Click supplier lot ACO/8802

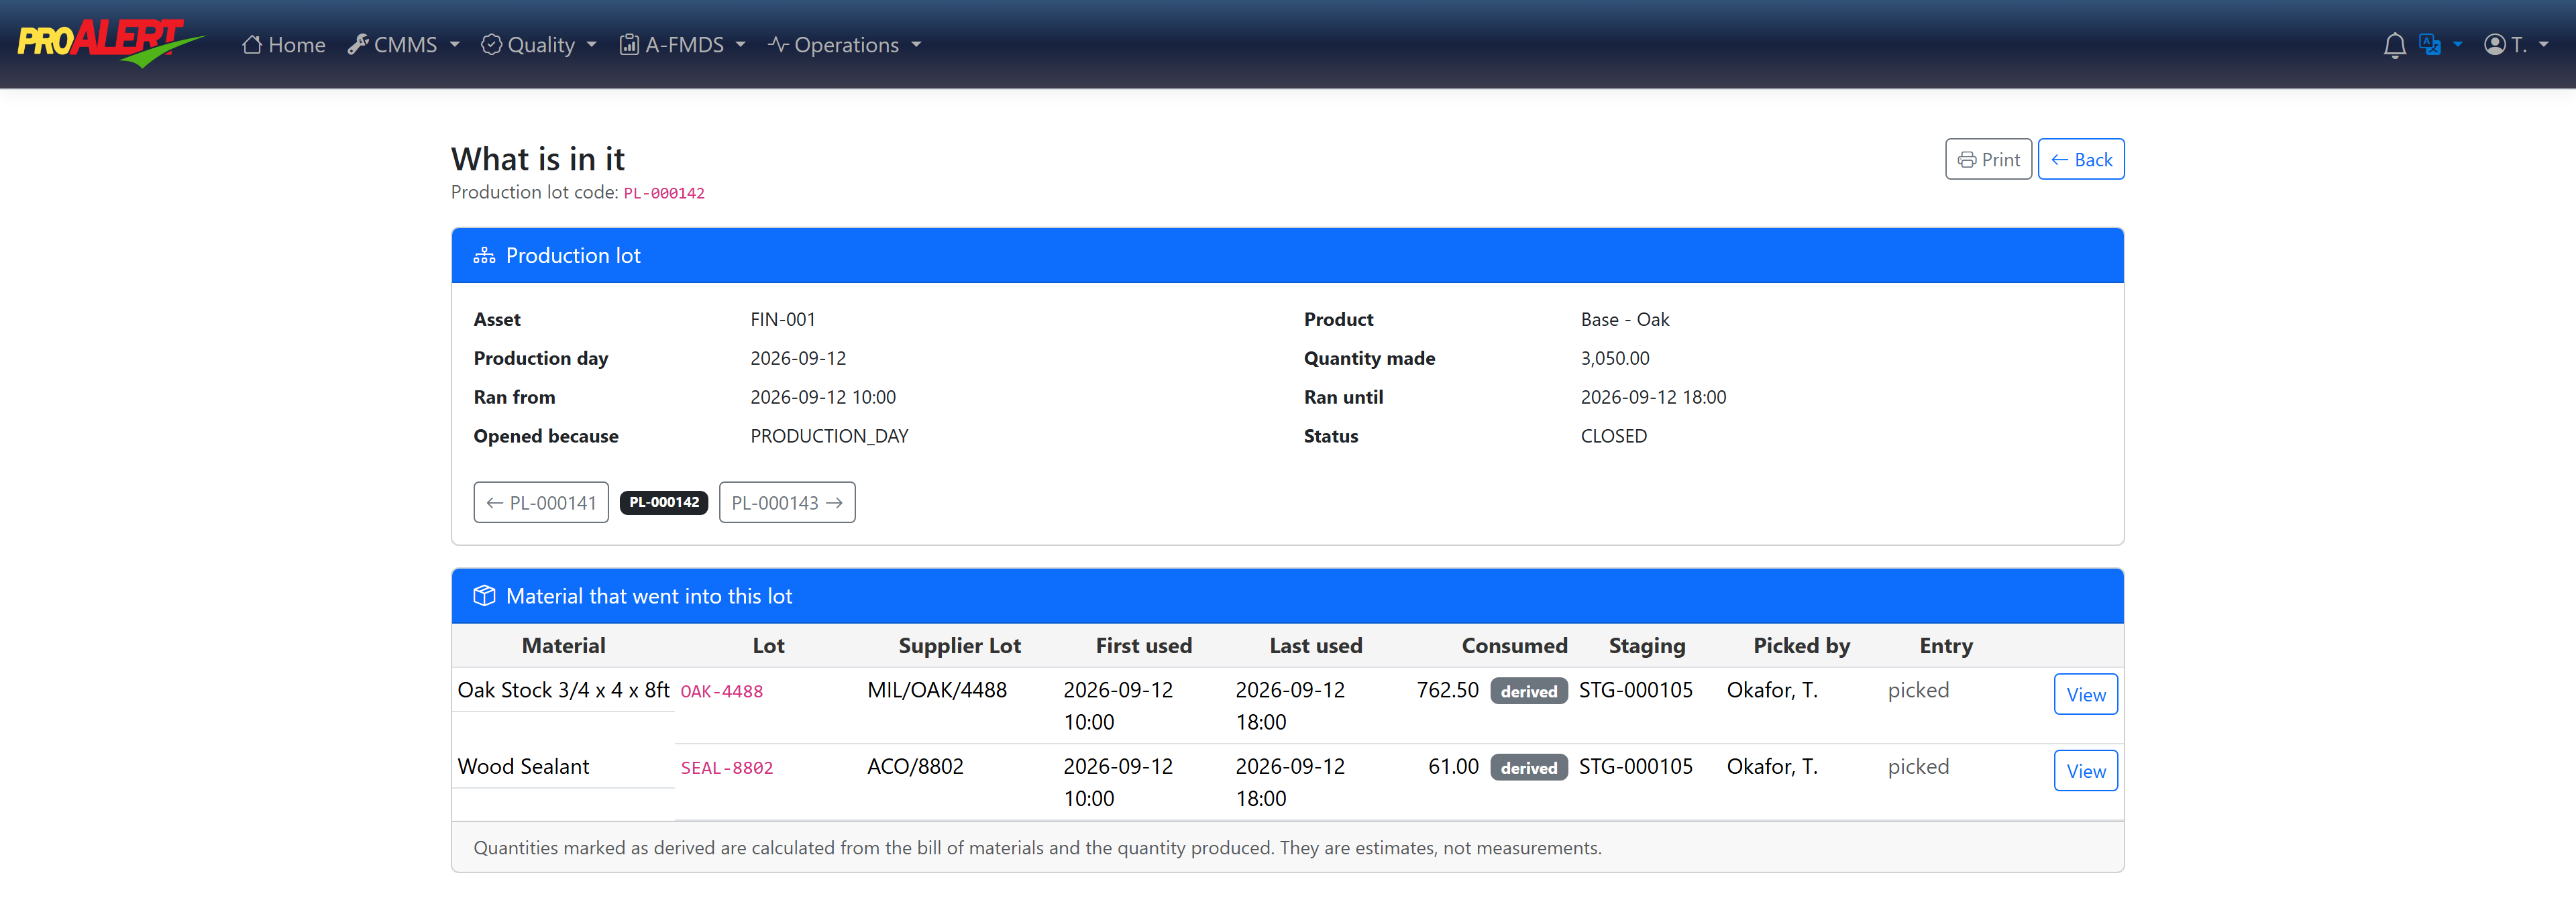[915, 767]
